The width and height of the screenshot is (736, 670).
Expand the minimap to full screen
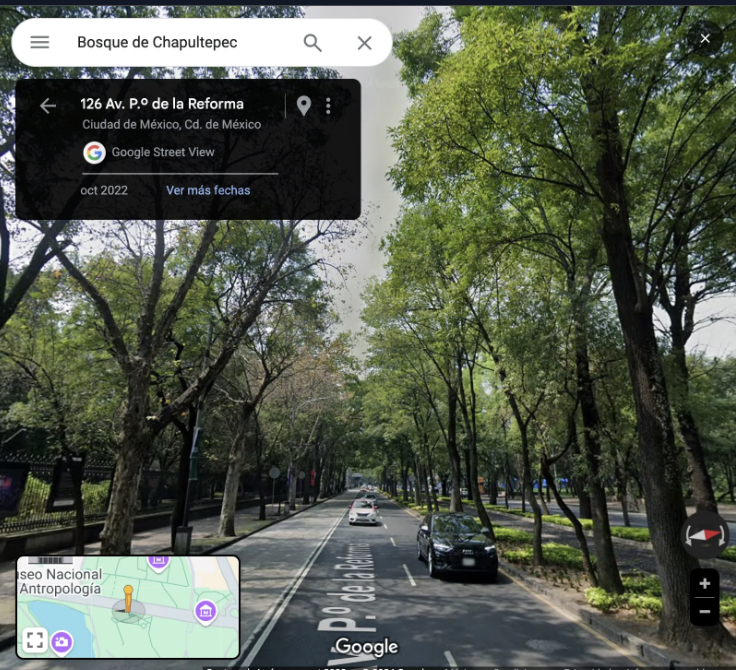click(x=35, y=640)
